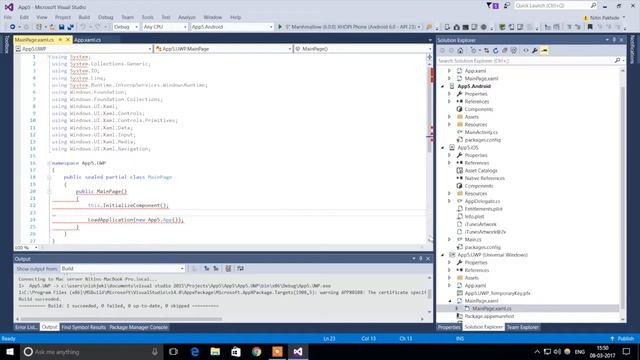Screen dimensions: 640x360
Task: Click the Properties wrench icon in Solution Explorer
Action: (x=535, y=51)
